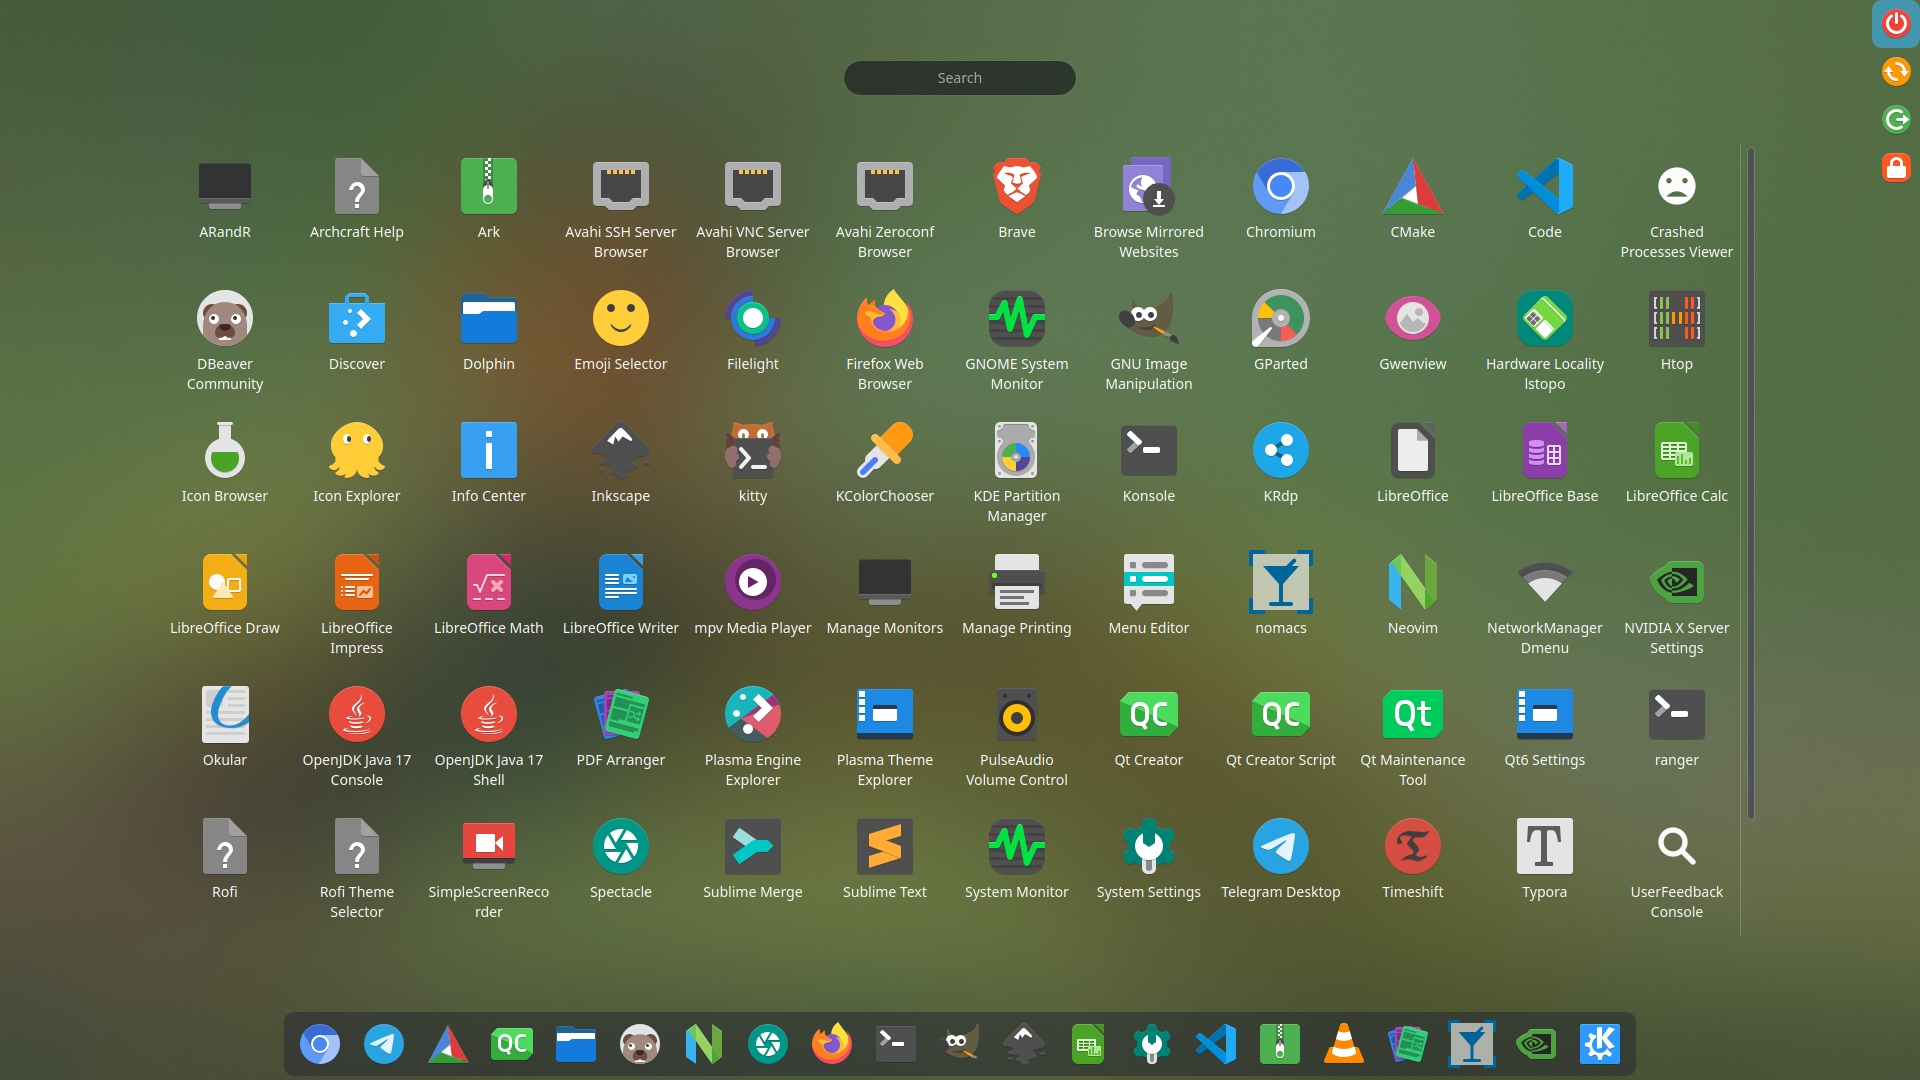Open Info Center
The height and width of the screenshot is (1080, 1920).
pos(489,464)
